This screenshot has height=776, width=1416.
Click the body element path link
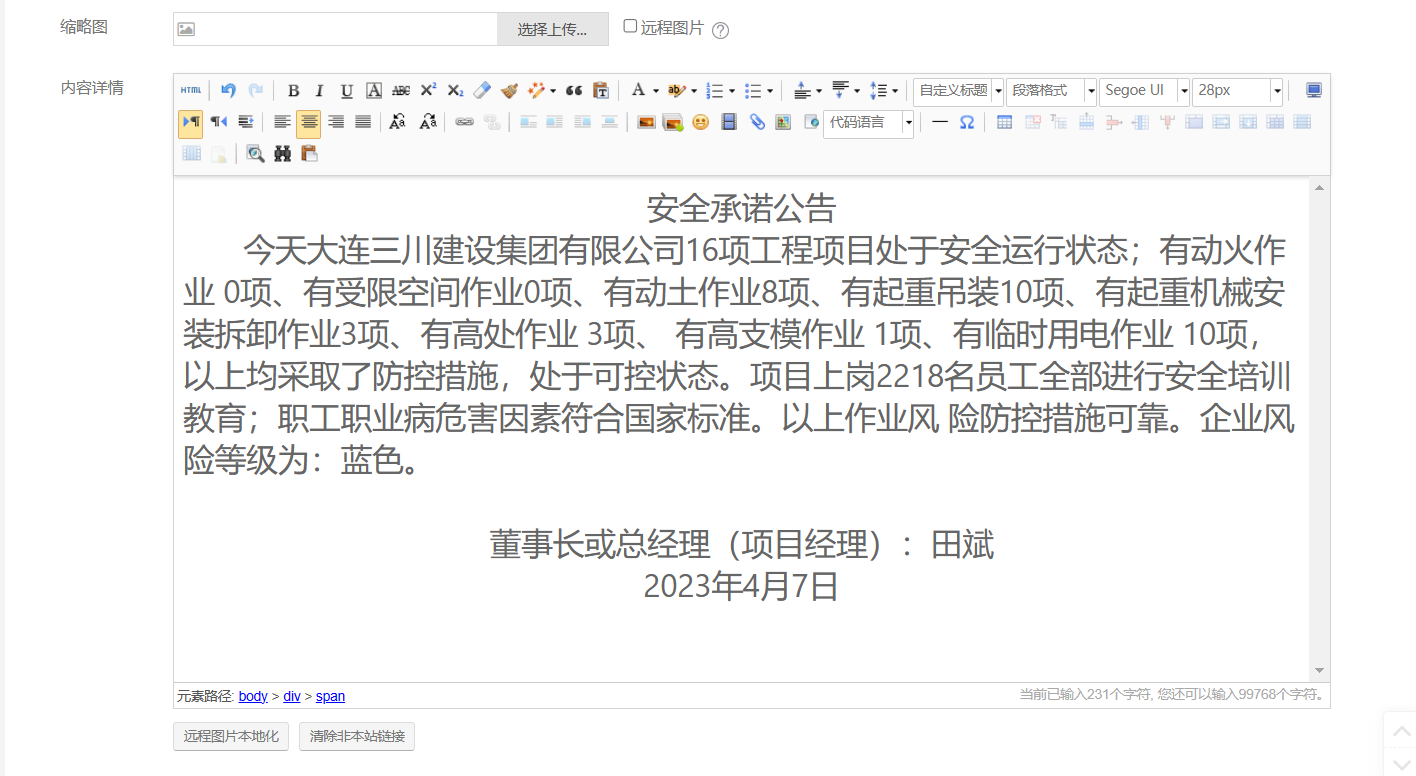253,696
